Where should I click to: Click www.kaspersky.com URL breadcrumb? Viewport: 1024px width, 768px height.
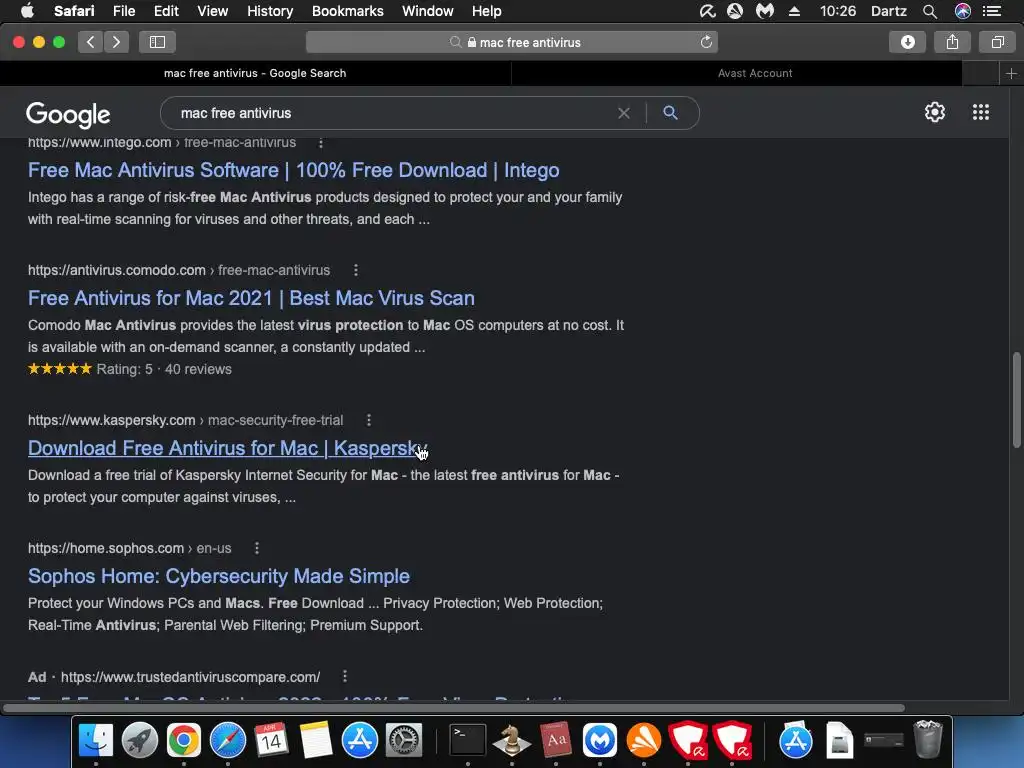(185, 420)
